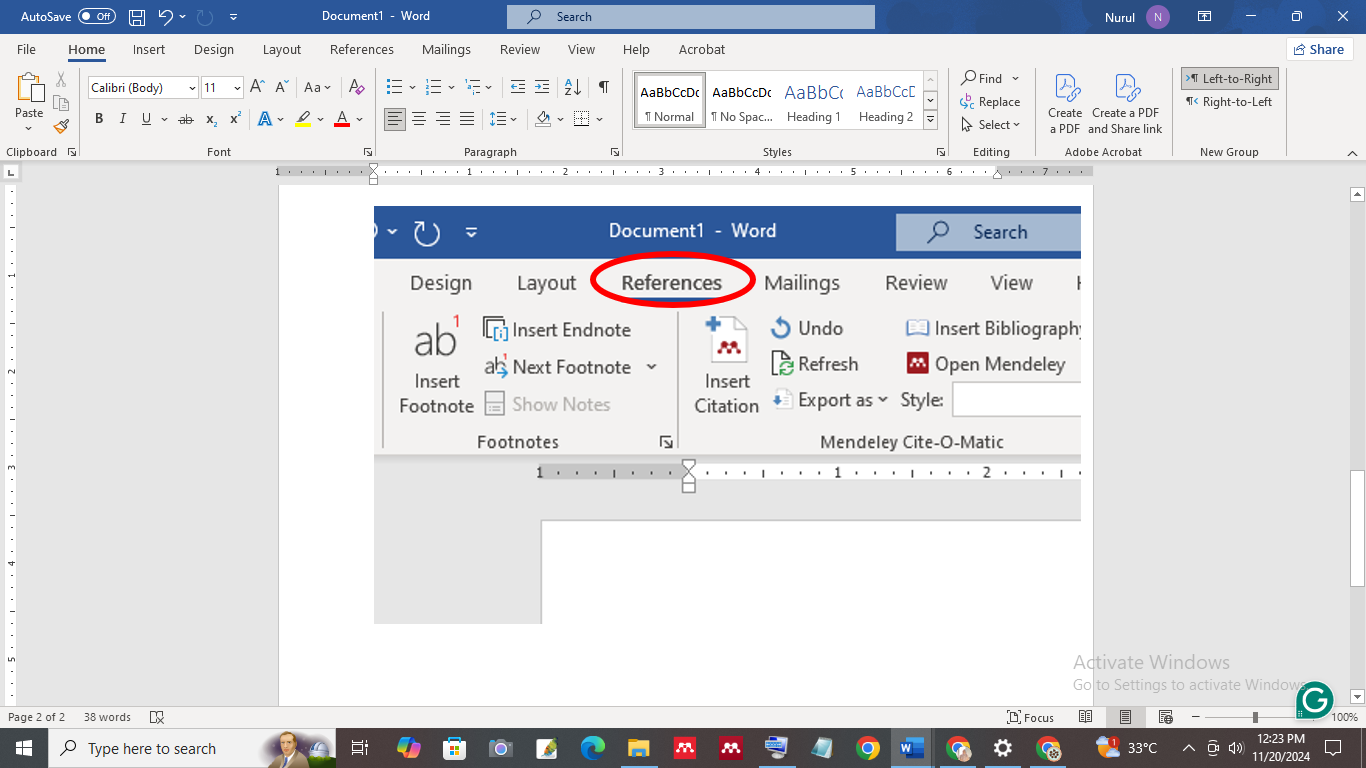Viewport: 1366px width, 768px height.
Task: Click the Paste clipboard icon
Action: tap(29, 89)
